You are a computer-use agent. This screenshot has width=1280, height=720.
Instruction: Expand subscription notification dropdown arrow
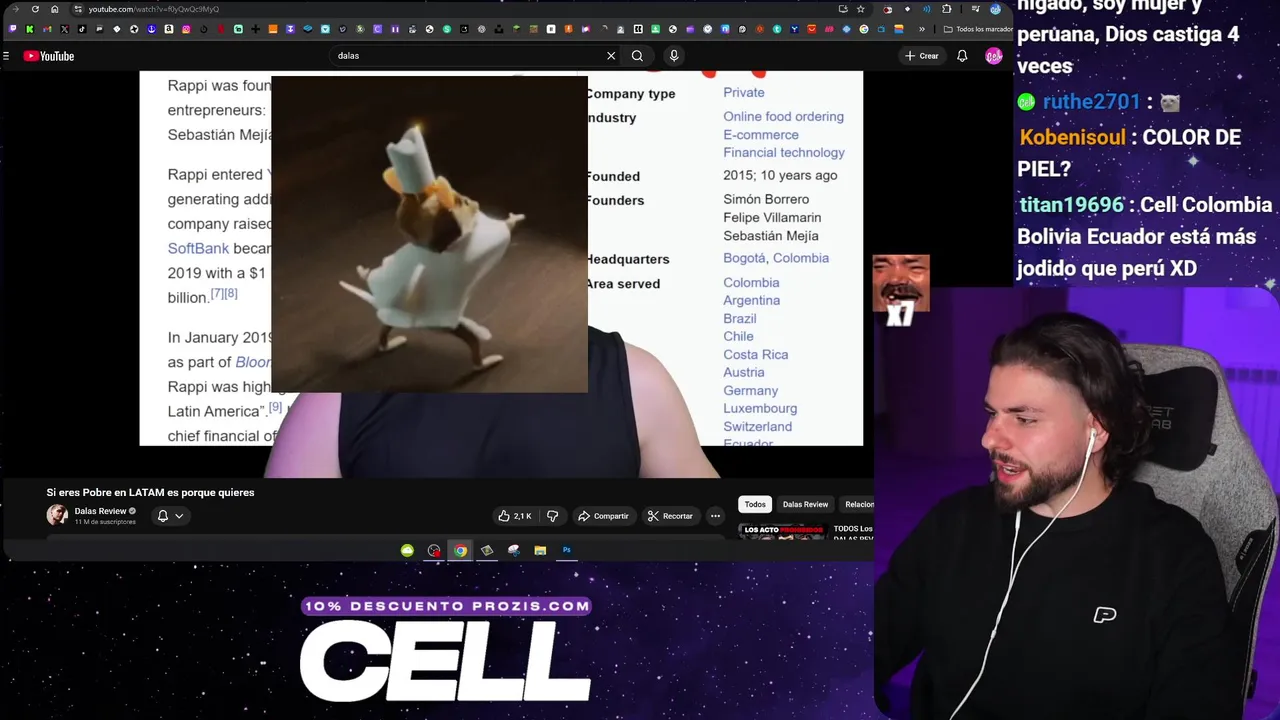tap(179, 516)
